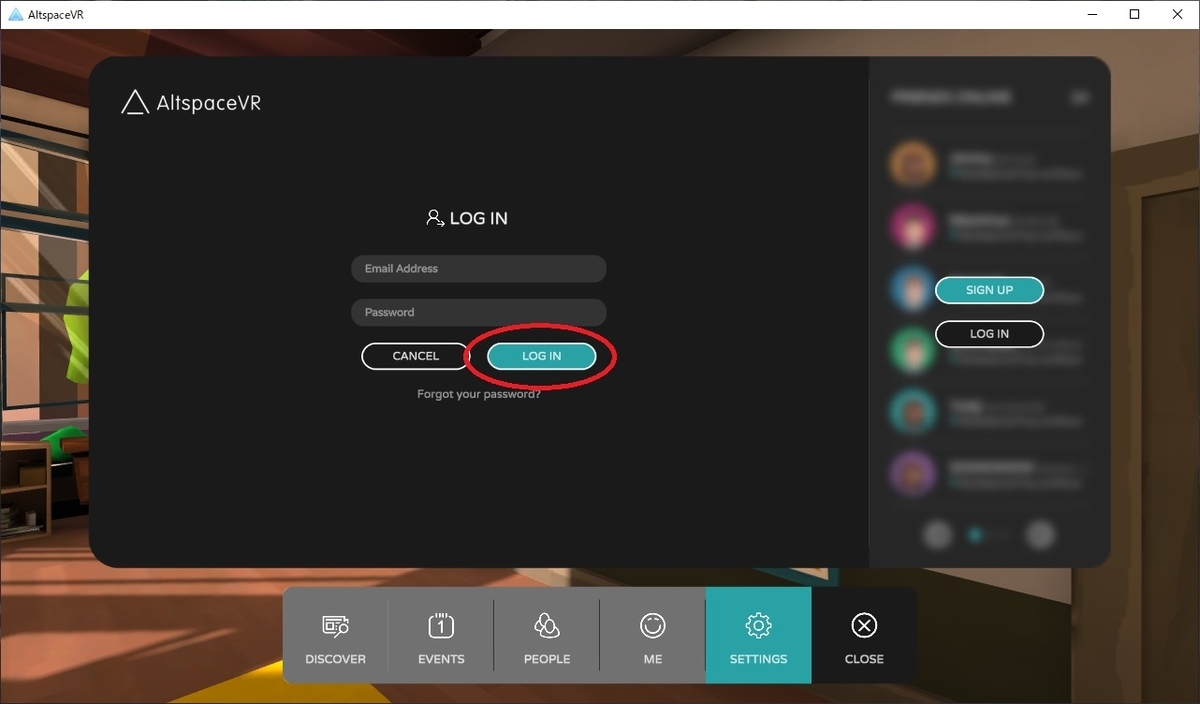Cancel the login form
1200x704 pixels.
[x=416, y=356]
